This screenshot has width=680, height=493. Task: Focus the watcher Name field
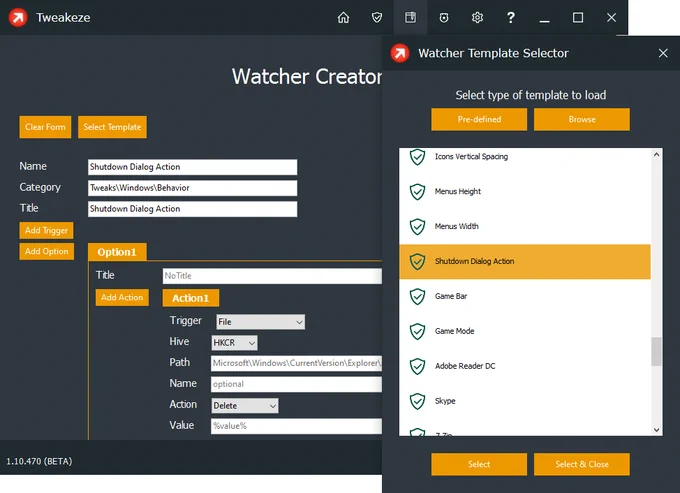193,167
